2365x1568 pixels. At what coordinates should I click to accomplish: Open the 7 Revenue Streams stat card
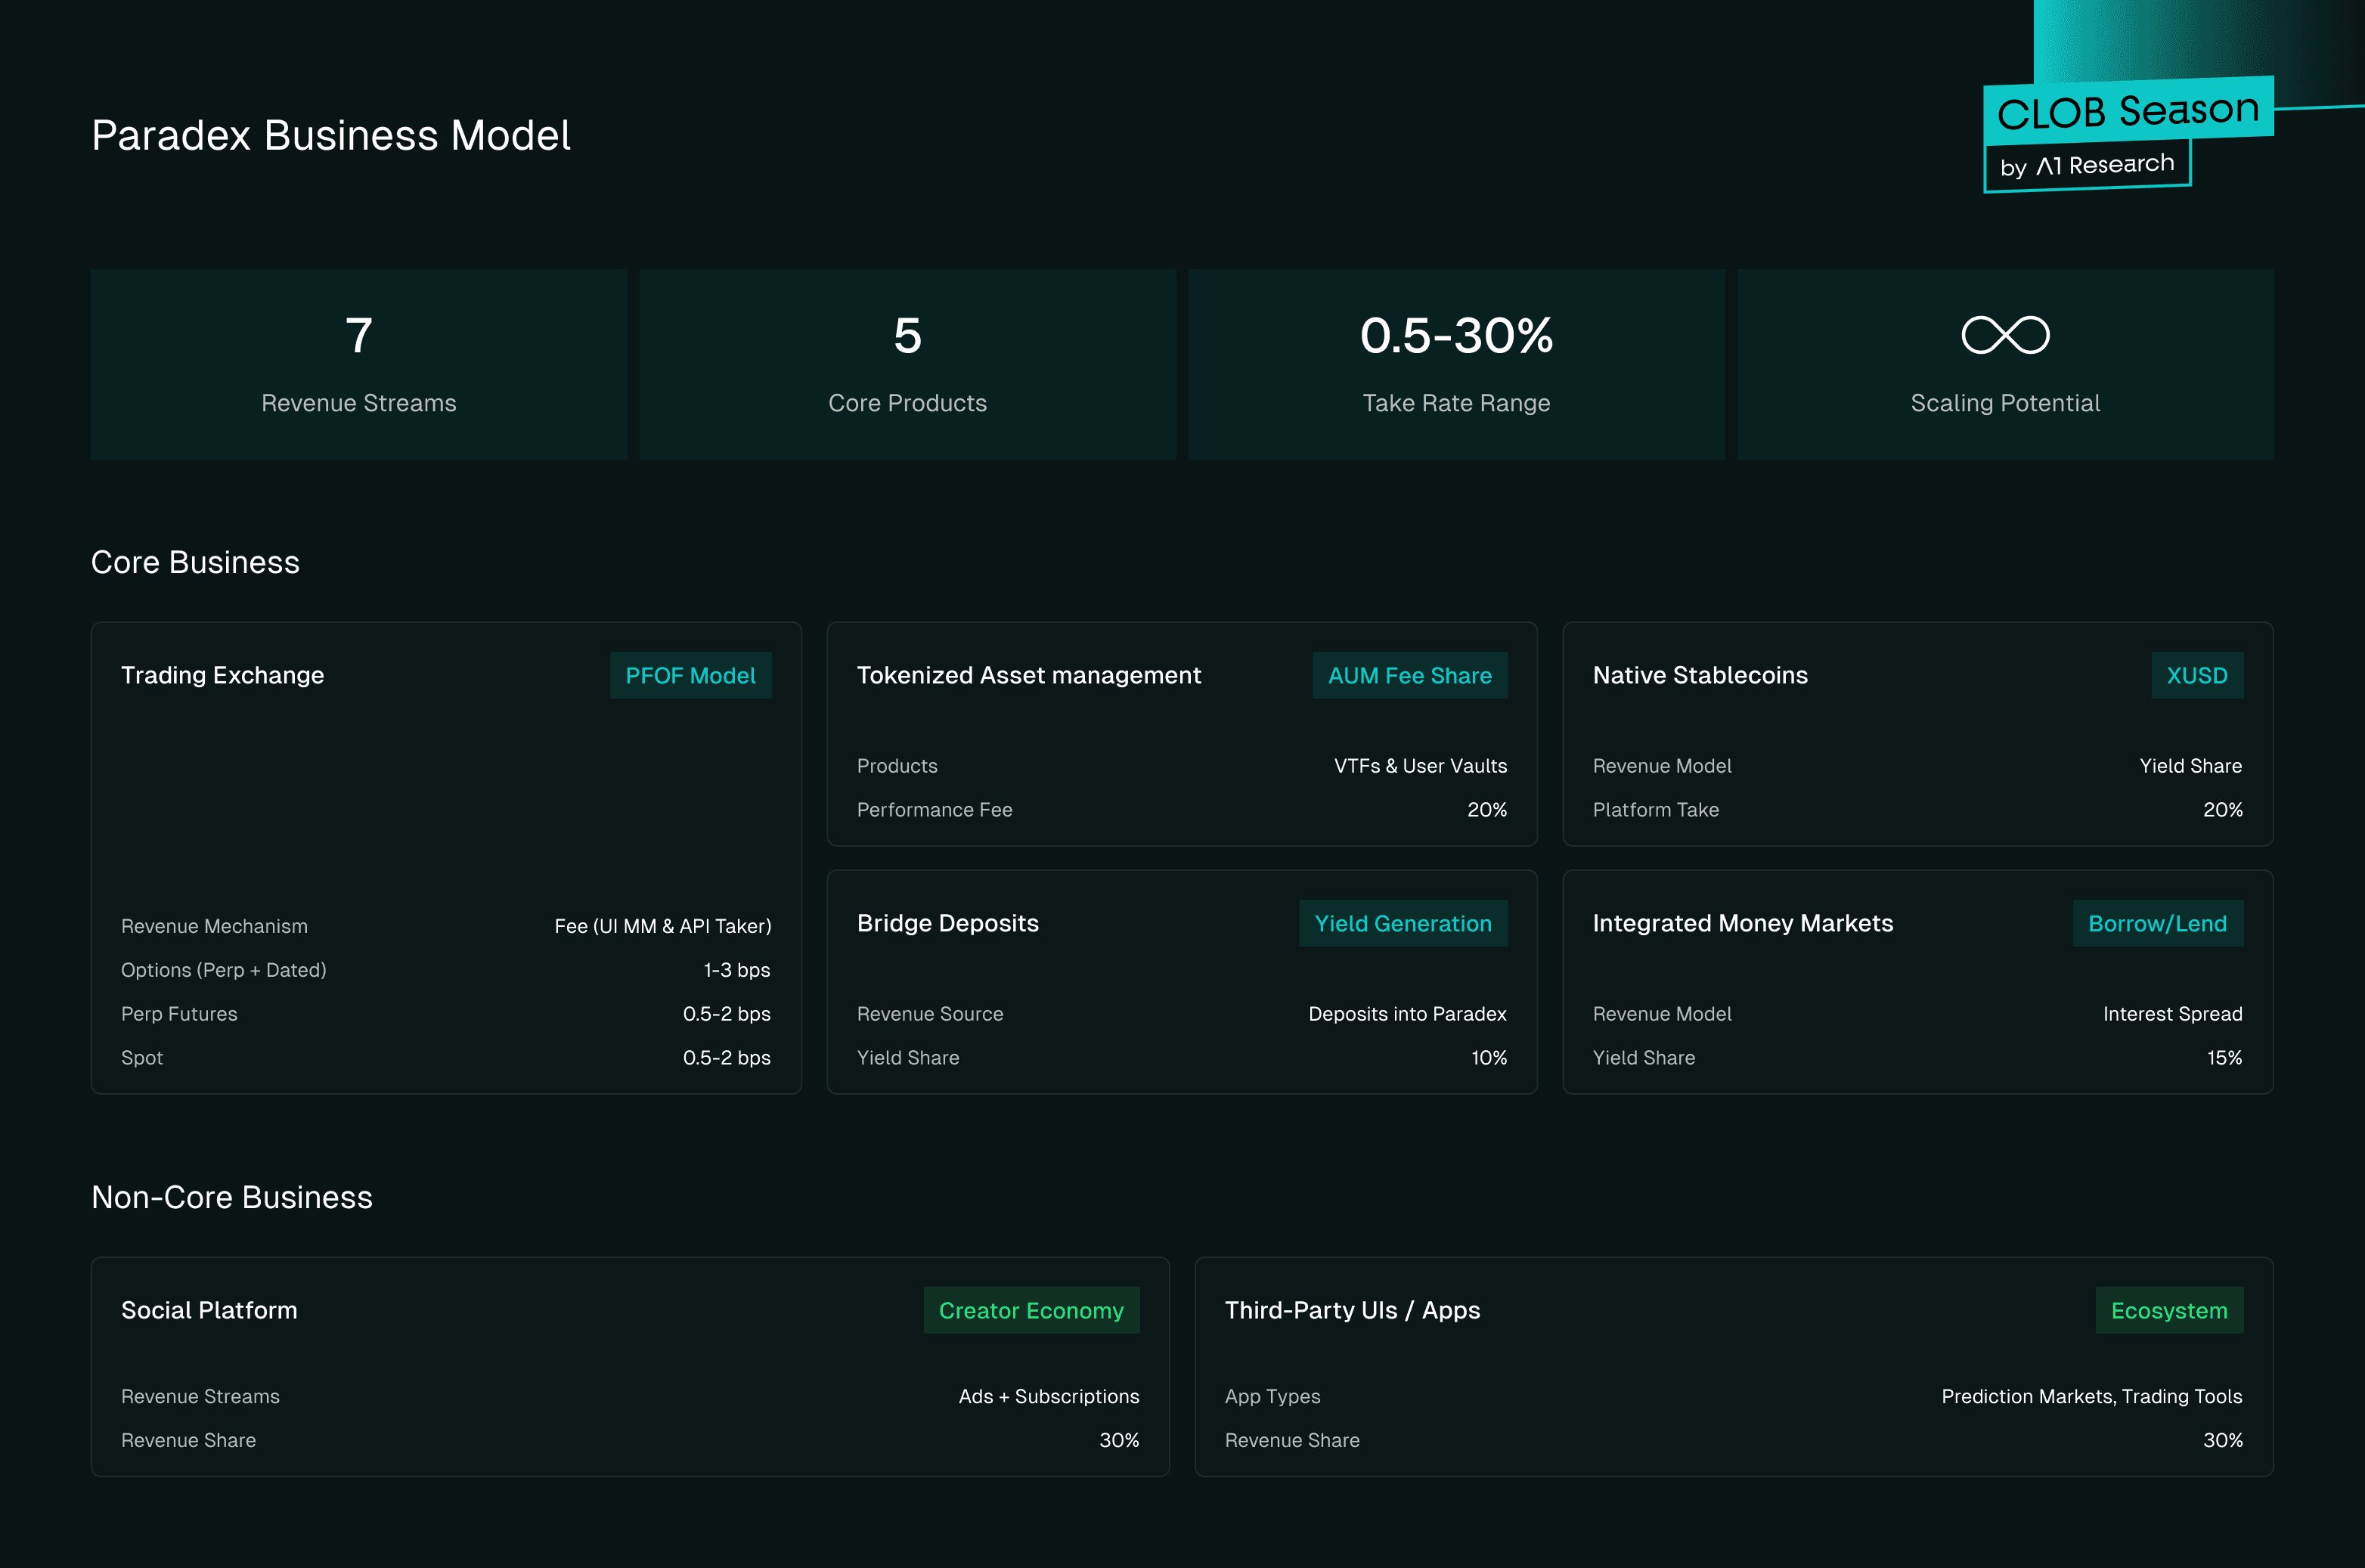click(358, 364)
